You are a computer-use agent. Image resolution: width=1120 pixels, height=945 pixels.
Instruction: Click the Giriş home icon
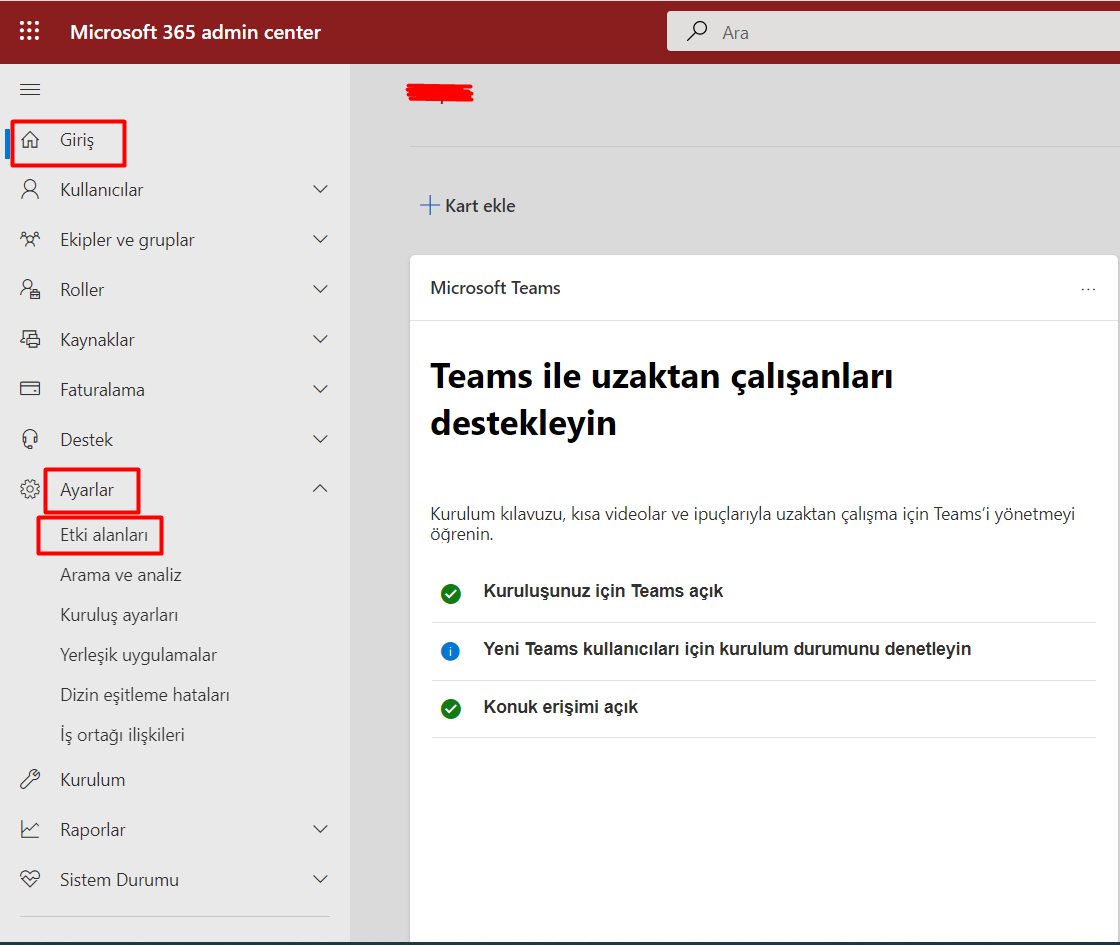(x=30, y=139)
